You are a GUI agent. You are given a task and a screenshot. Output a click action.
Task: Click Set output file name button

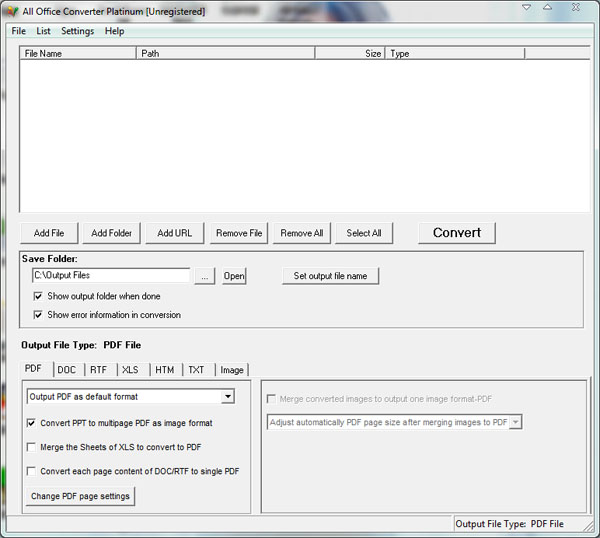pyautogui.click(x=330, y=276)
